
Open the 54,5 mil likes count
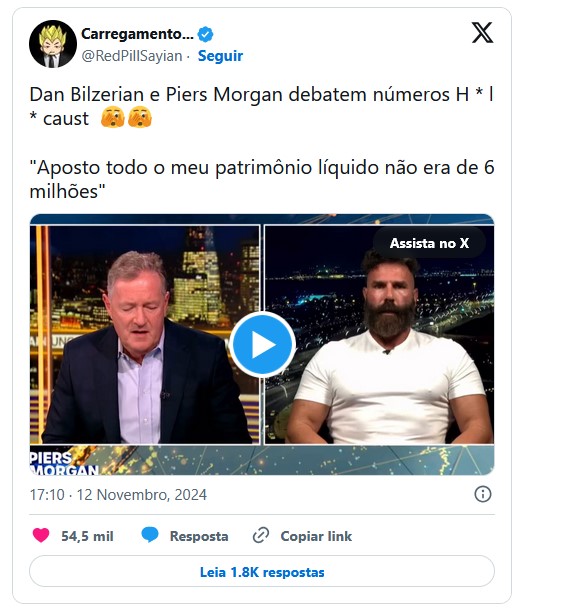click(87, 536)
